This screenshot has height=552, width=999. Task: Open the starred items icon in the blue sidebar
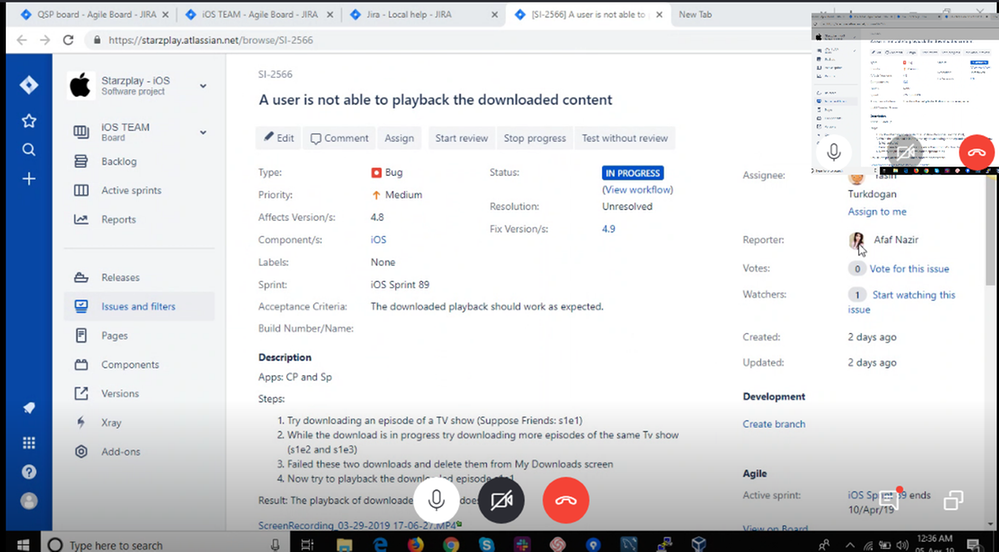pos(29,120)
